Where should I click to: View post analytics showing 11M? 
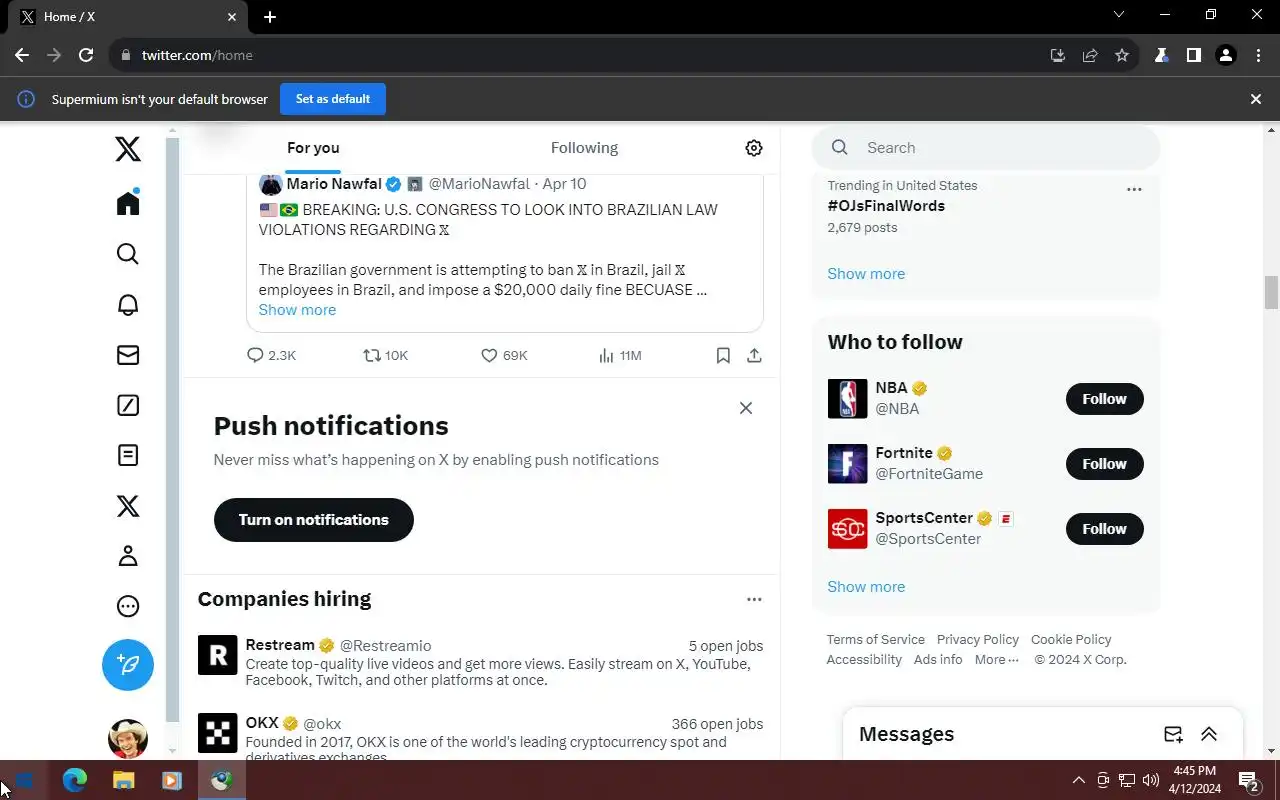coord(619,355)
